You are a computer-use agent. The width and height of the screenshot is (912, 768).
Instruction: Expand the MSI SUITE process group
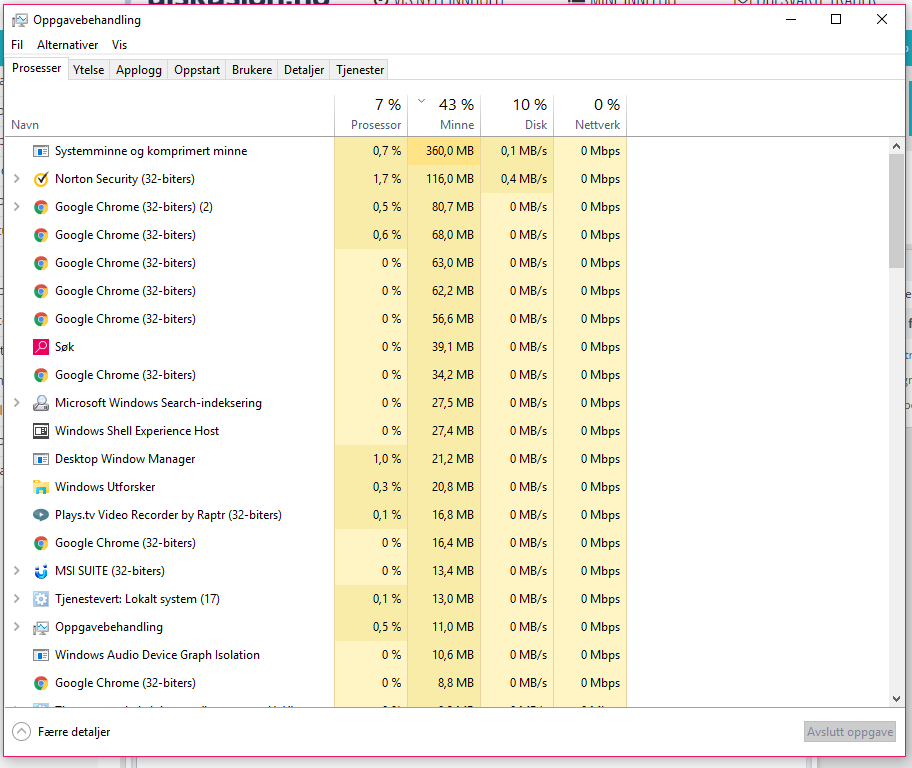[x=17, y=571]
